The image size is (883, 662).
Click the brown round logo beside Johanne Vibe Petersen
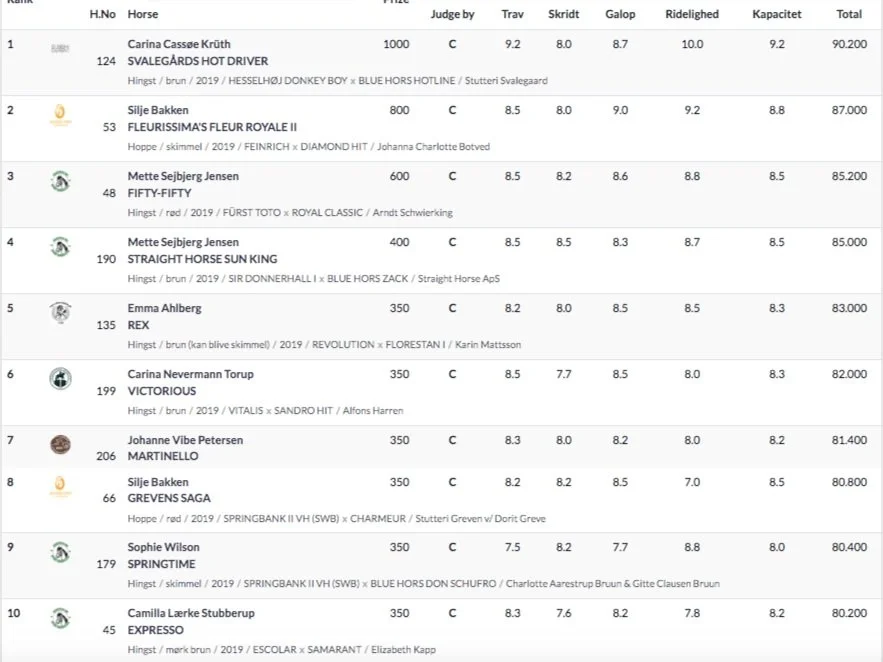point(60,445)
